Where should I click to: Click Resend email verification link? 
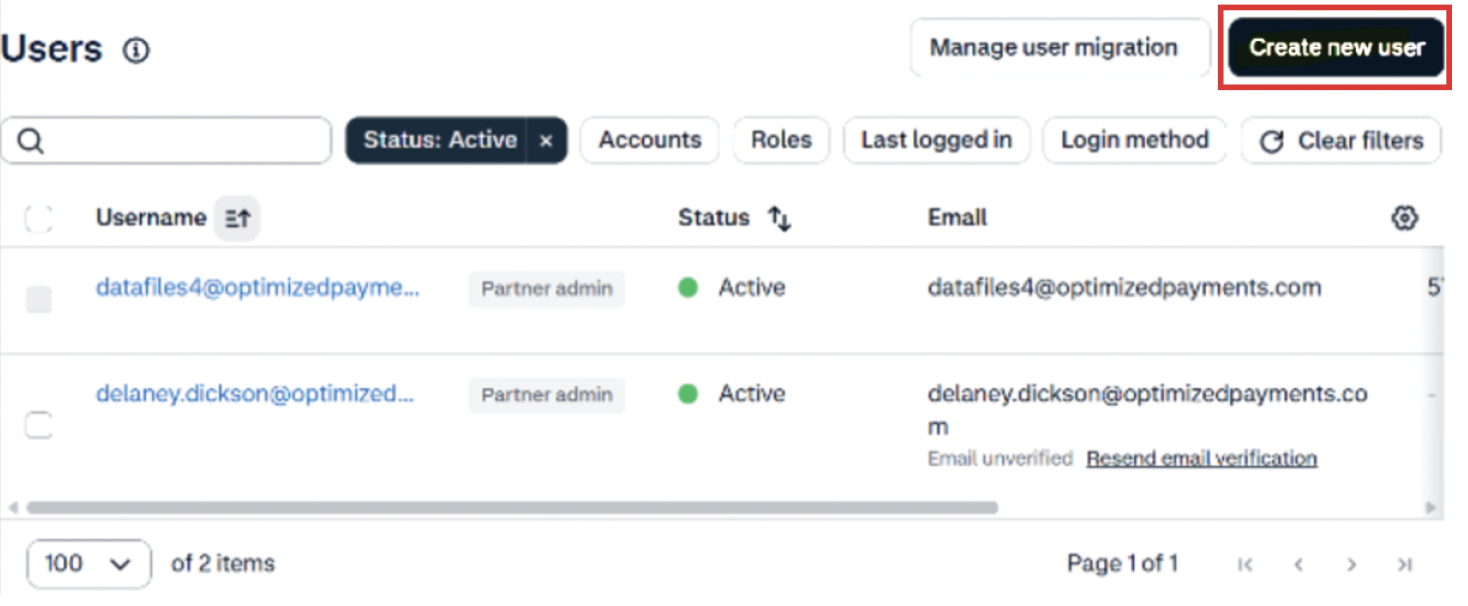(1202, 459)
